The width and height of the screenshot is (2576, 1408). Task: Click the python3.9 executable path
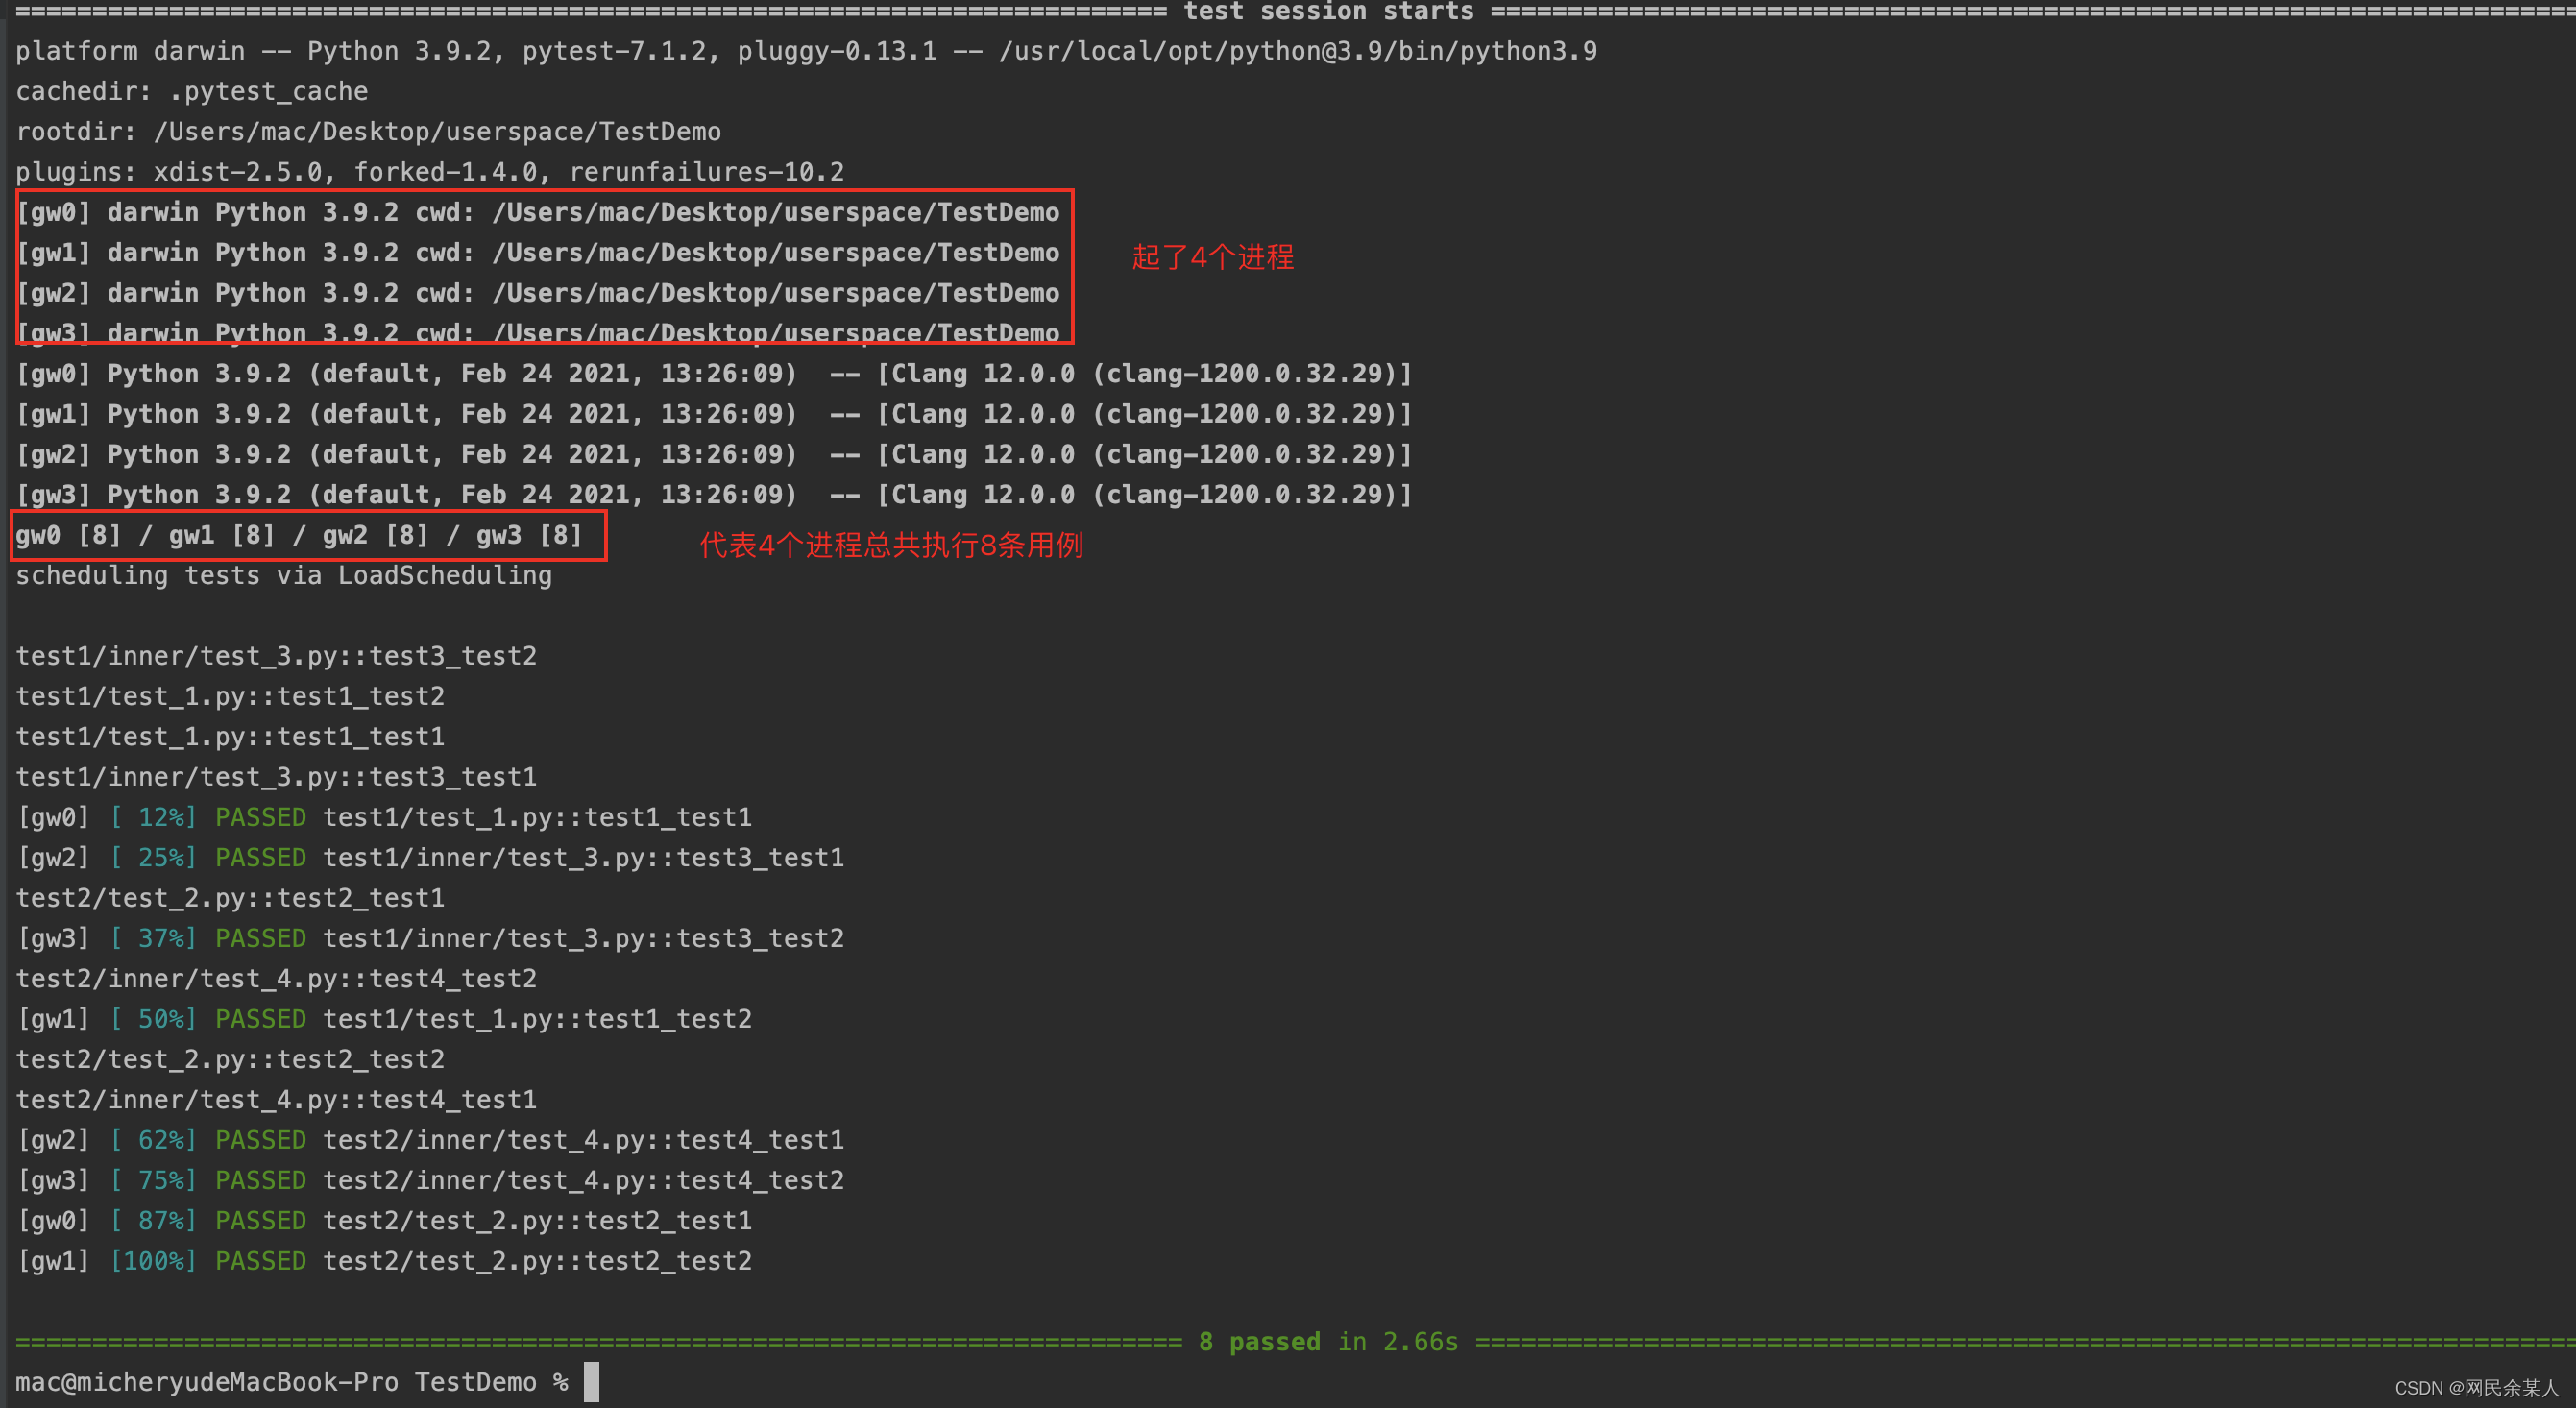tap(1297, 51)
